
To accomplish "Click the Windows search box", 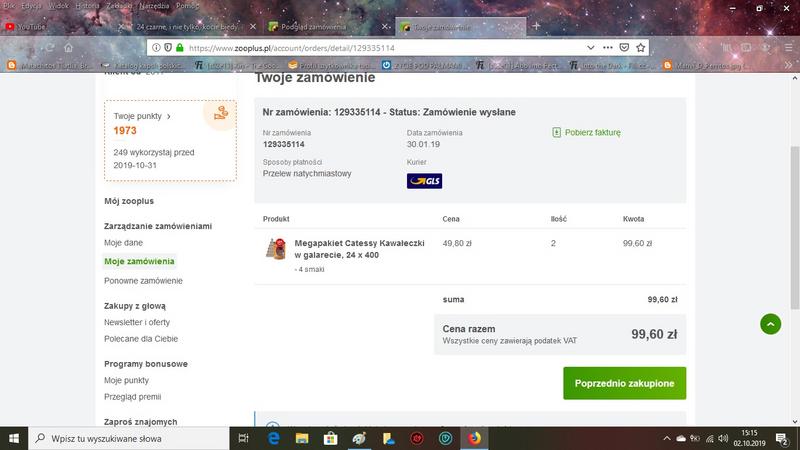I will pyautogui.click(x=129, y=438).
